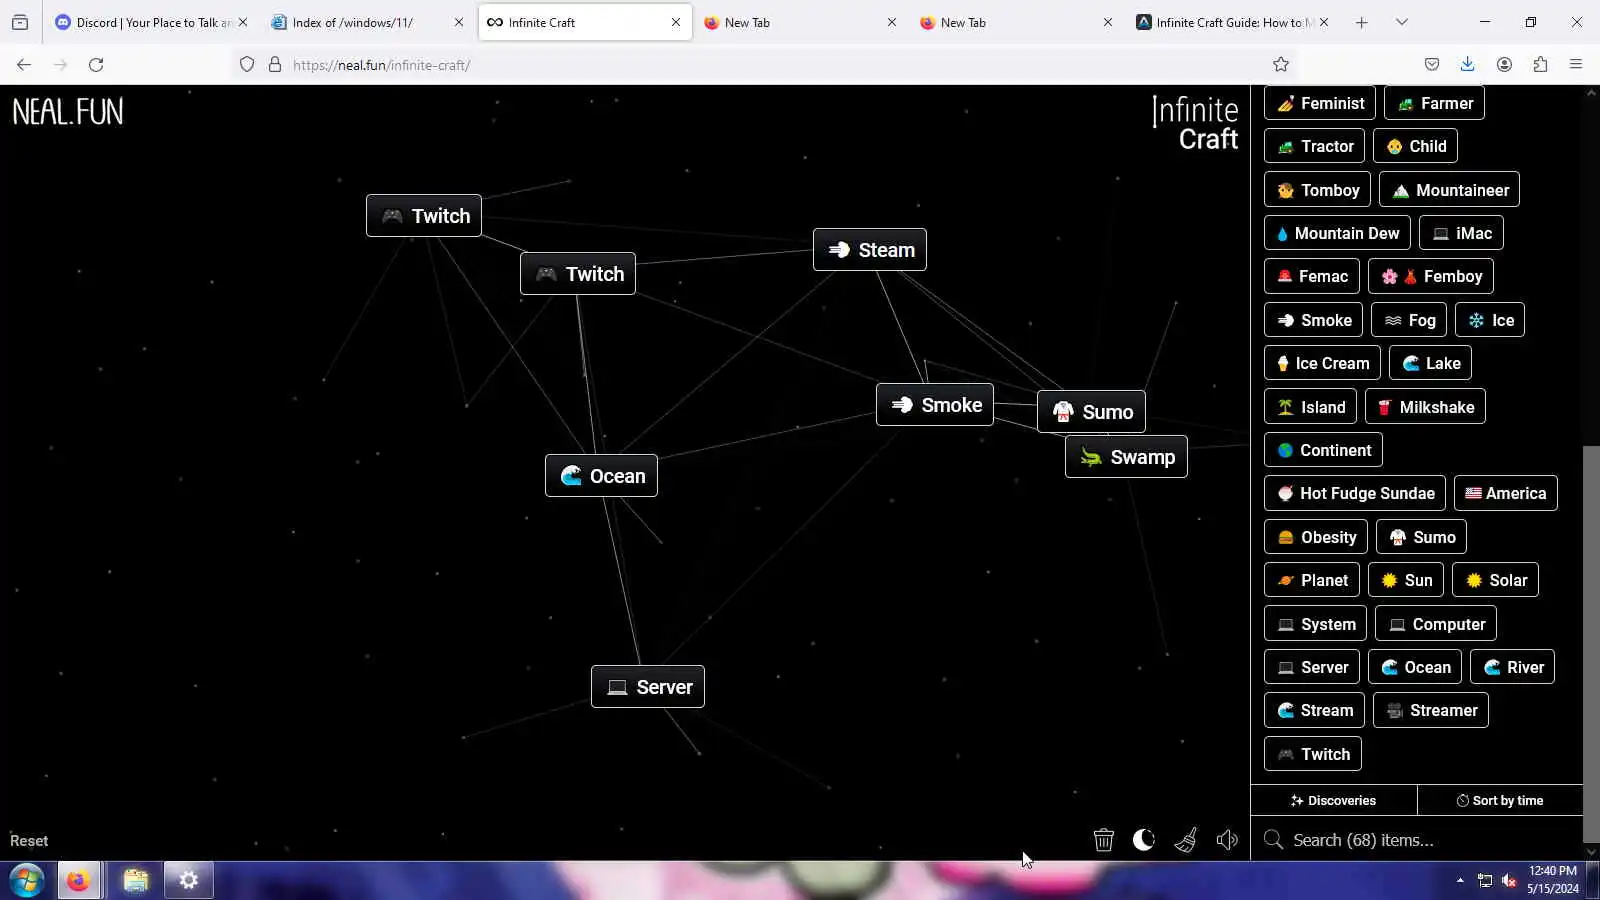This screenshot has height=900, width=1600.
Task: Click the Femboy item
Action: click(x=1430, y=276)
